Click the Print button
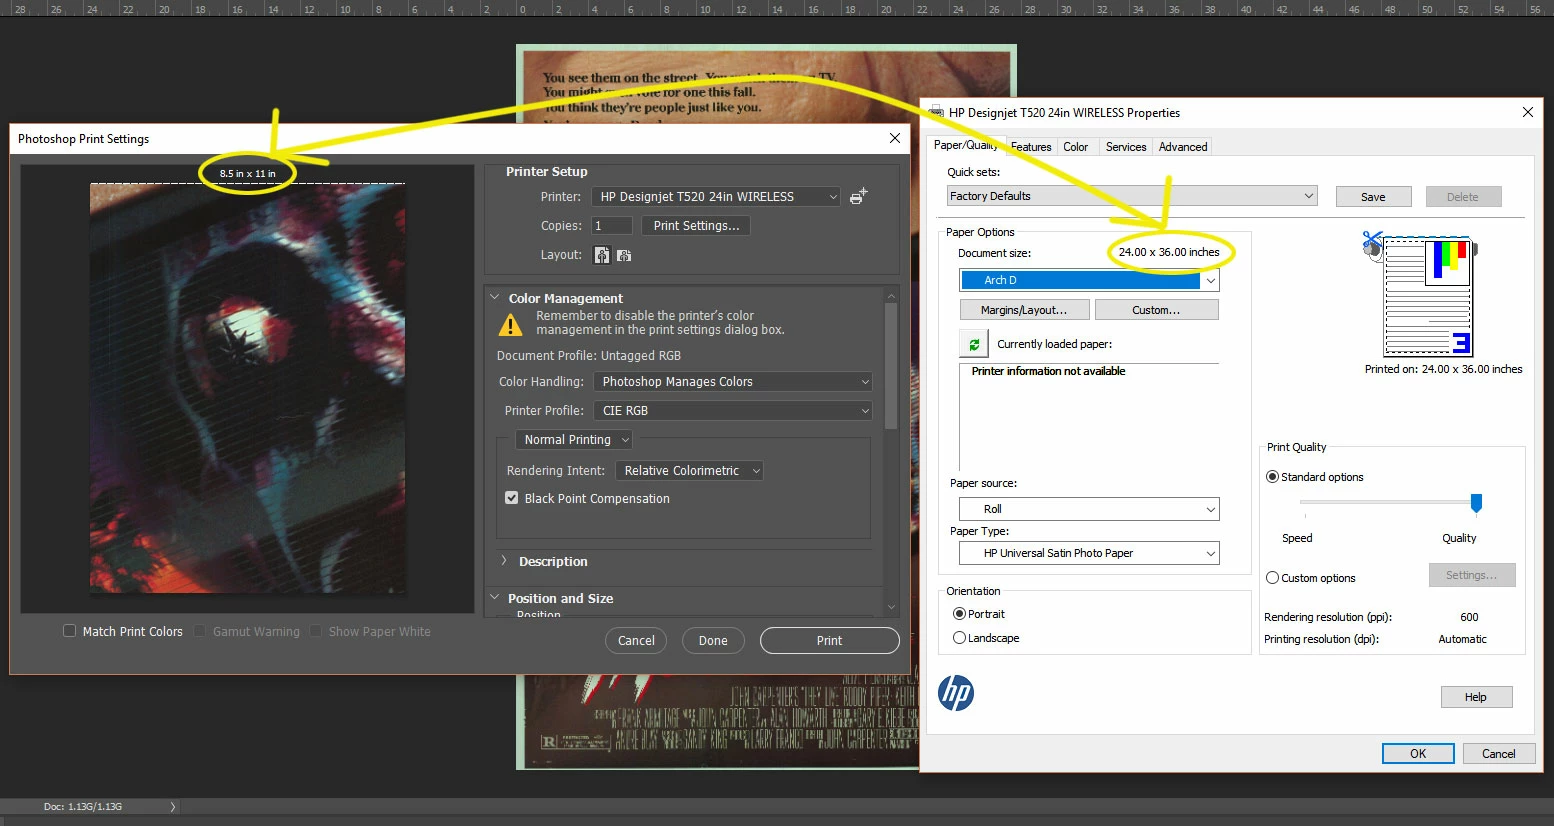The height and width of the screenshot is (826, 1554). (x=829, y=641)
